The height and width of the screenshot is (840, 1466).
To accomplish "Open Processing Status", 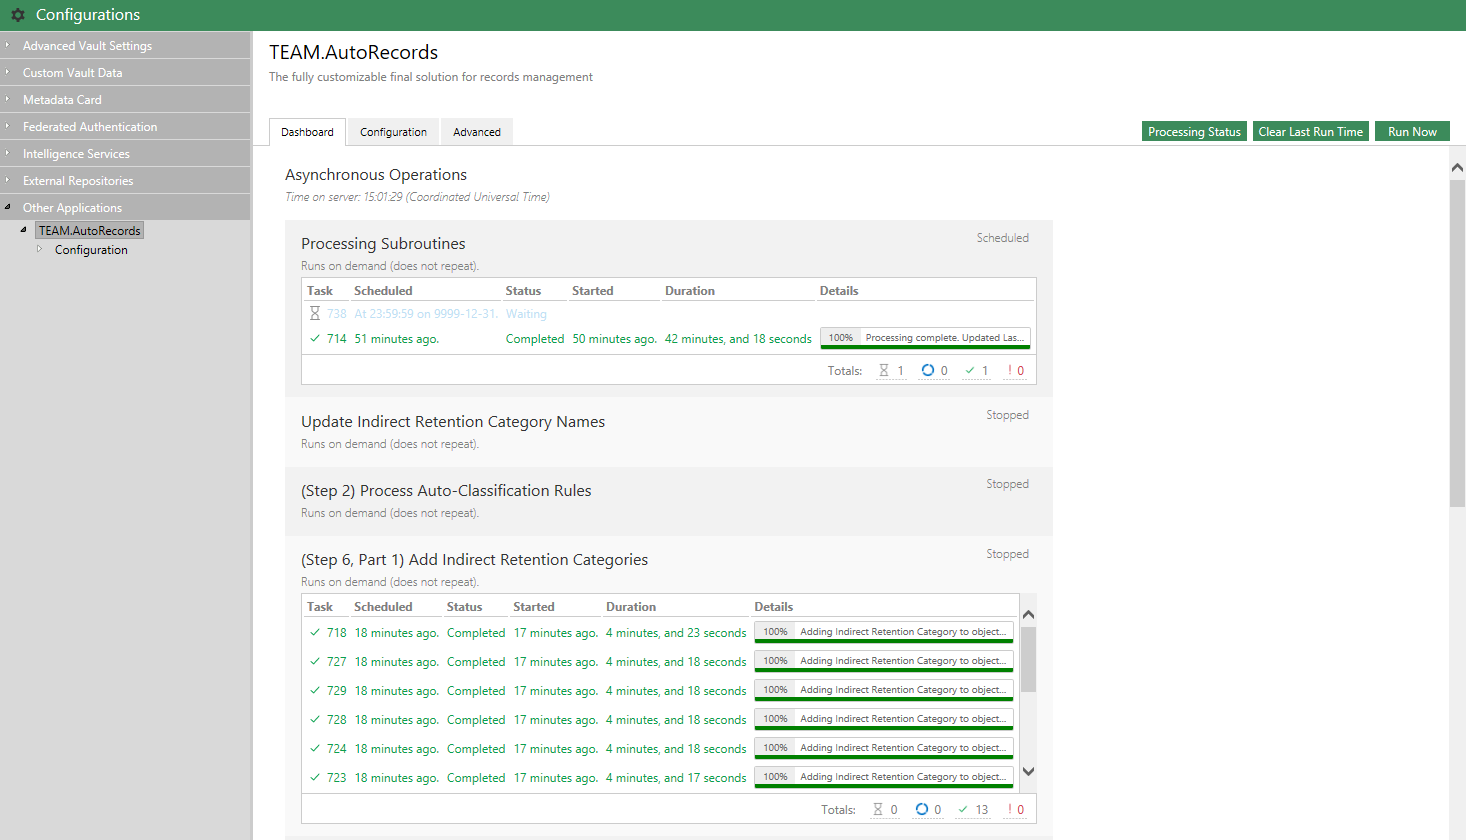I will pyautogui.click(x=1193, y=132).
